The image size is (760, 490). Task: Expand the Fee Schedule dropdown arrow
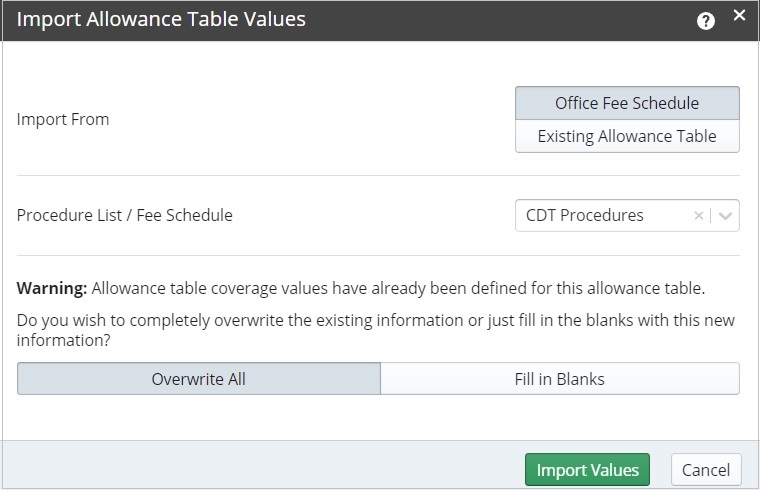[x=726, y=215]
